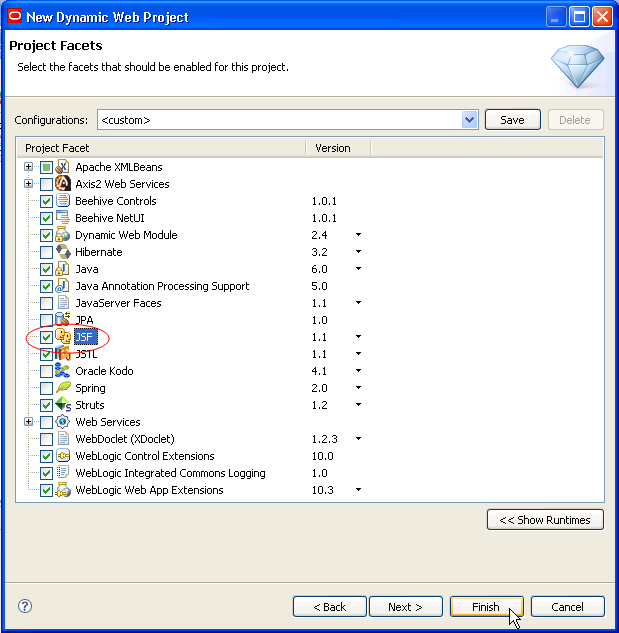Click the Web Services gear icon
Image resolution: width=619 pixels, height=633 pixels.
point(63,421)
